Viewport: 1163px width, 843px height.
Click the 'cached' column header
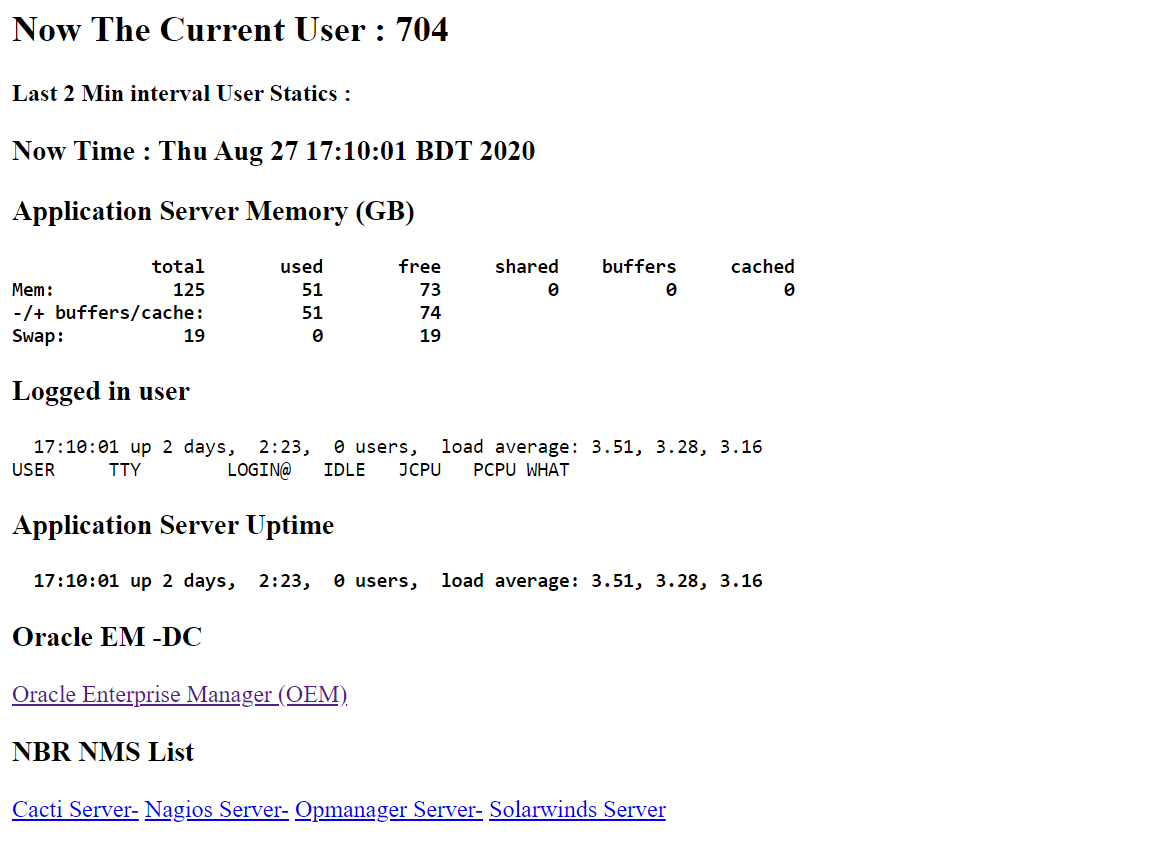point(762,266)
